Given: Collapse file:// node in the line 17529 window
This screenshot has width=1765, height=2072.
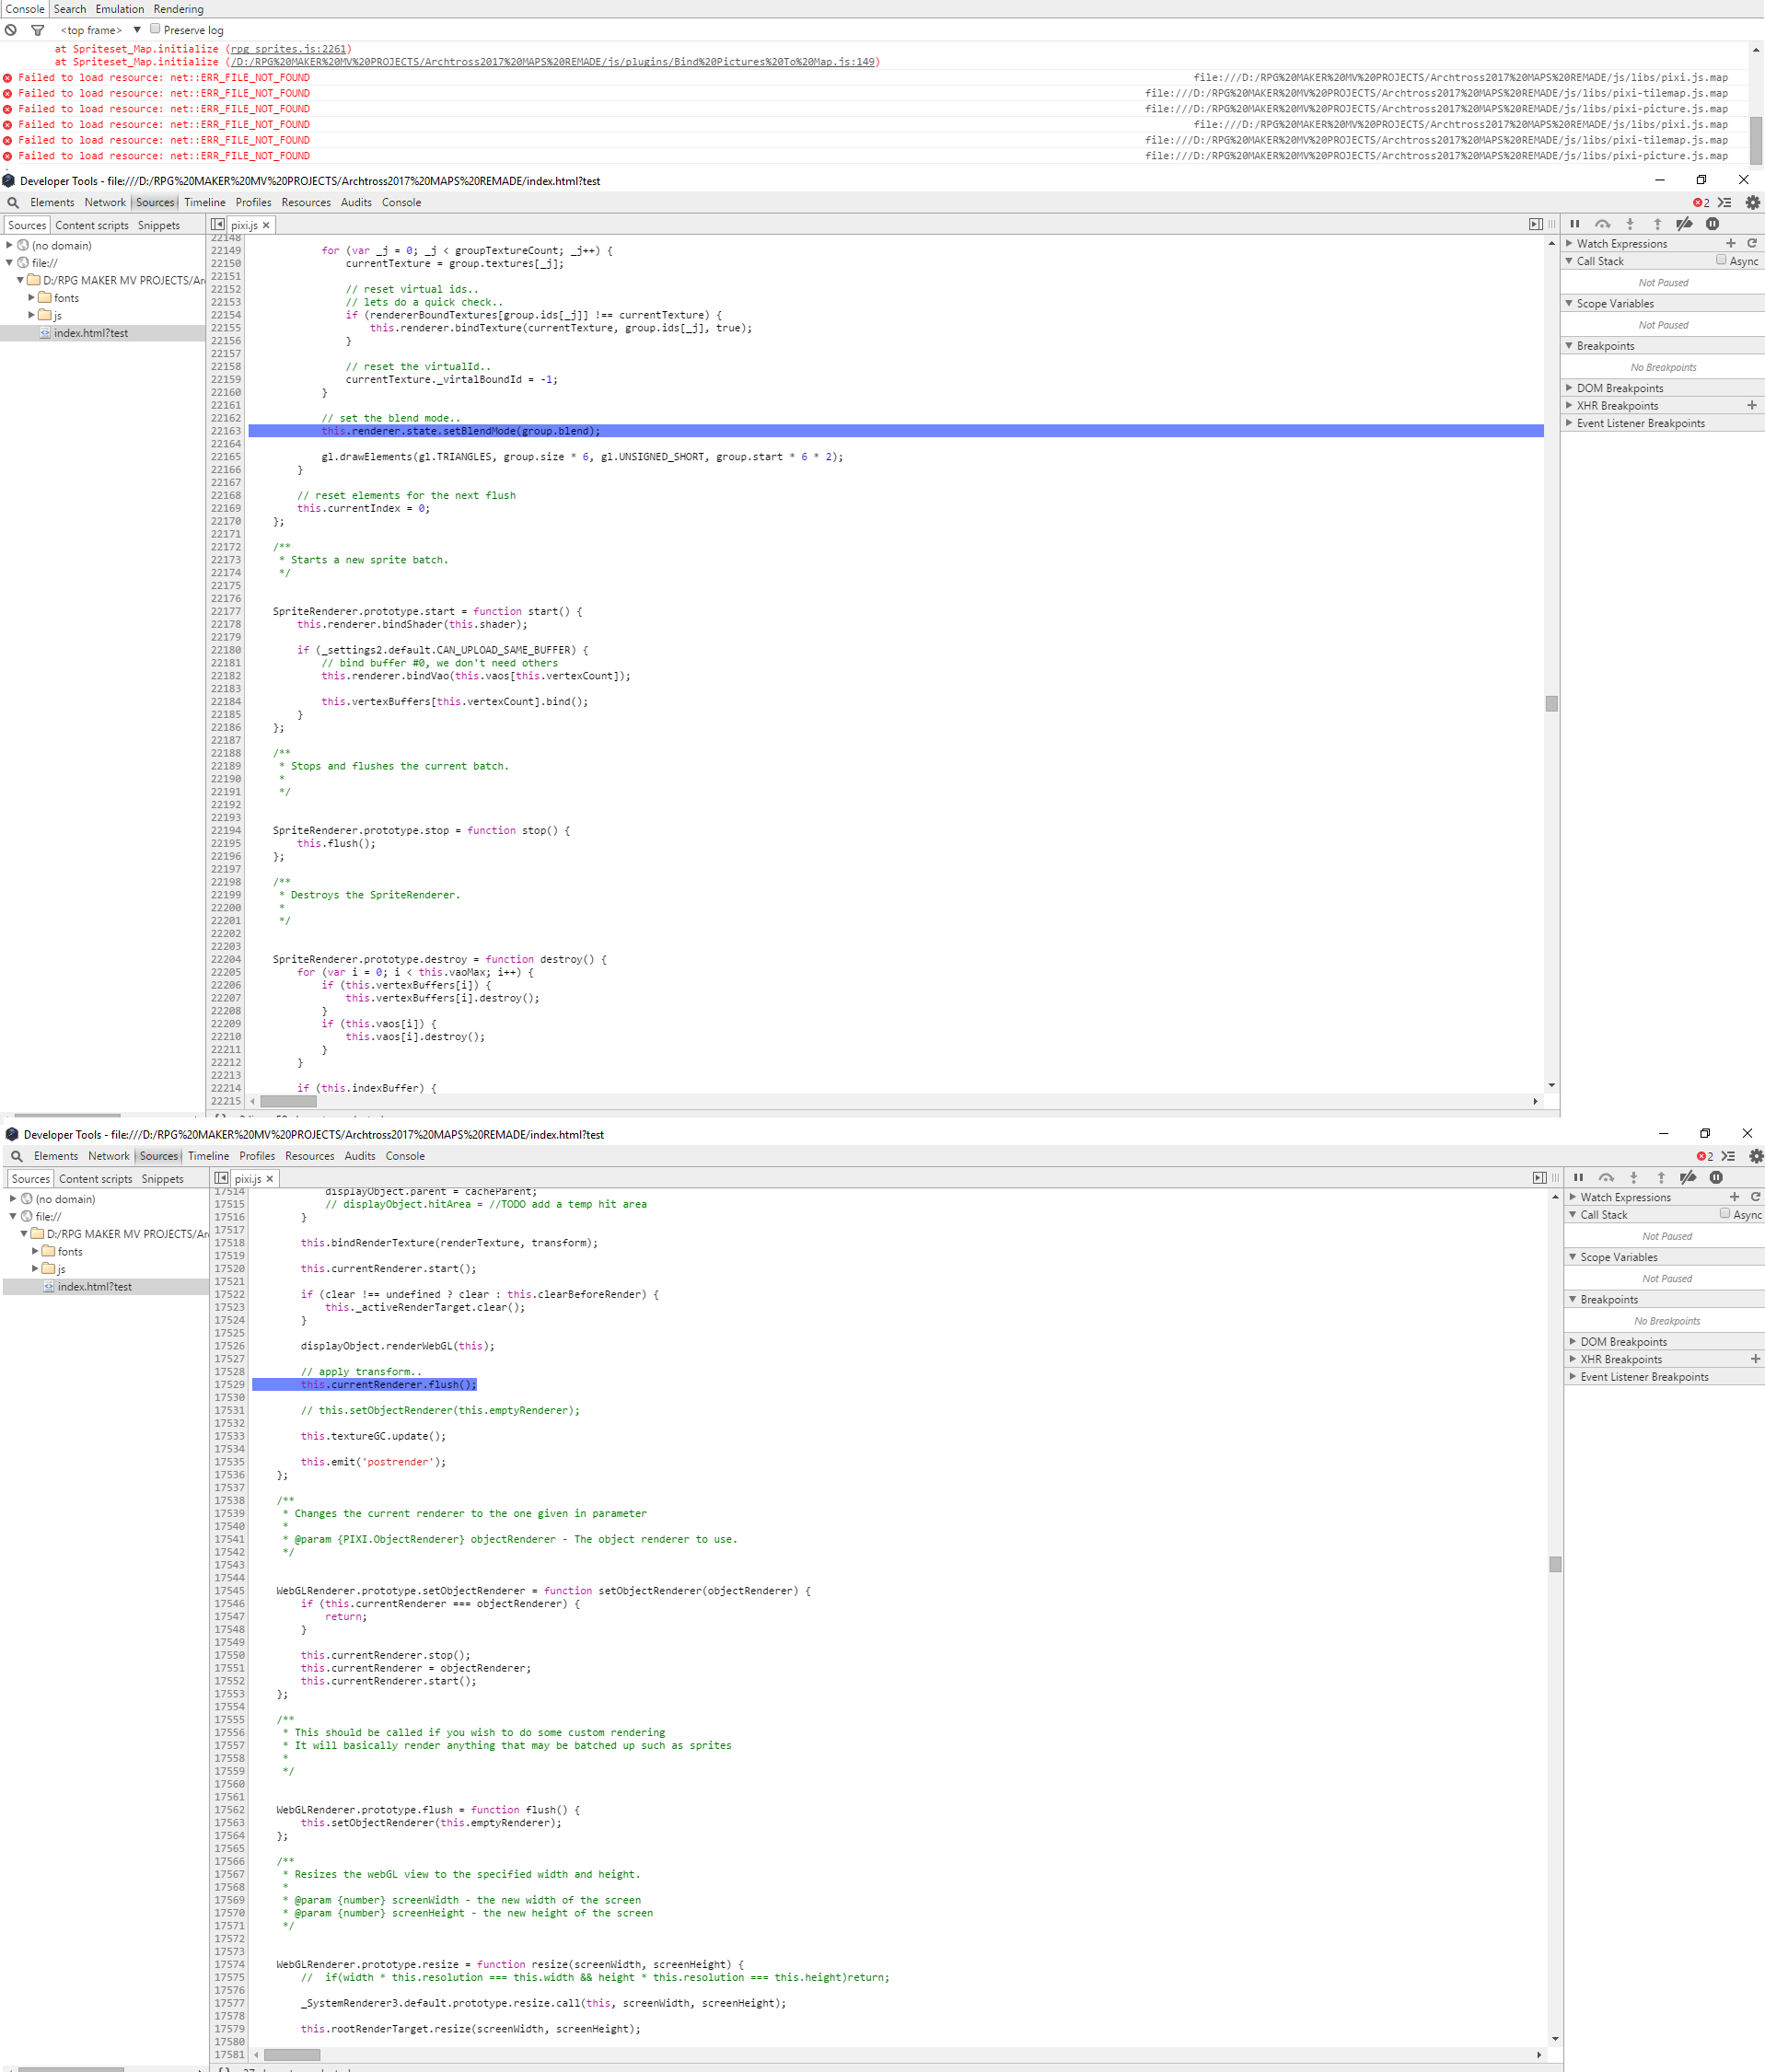Looking at the screenshot, I should click(13, 1217).
